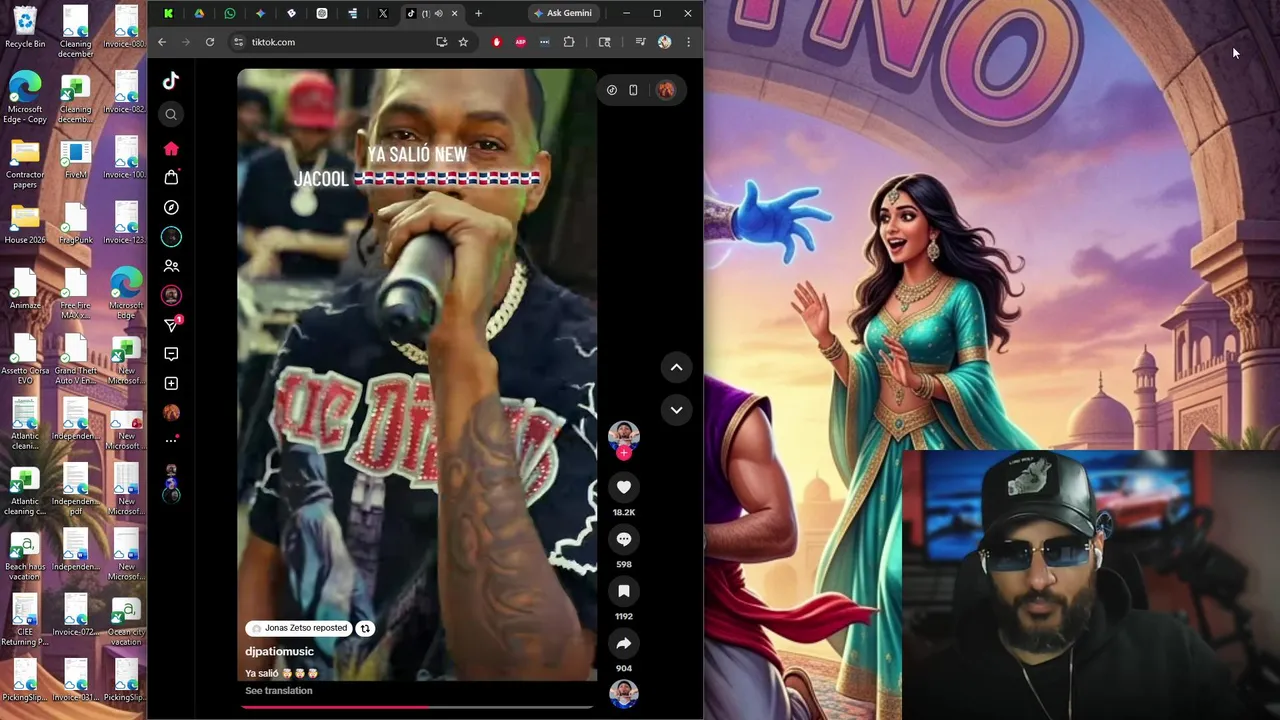1280x720 pixels.
Task: Select the Assetto Corsa EVO icon
Action: click(25, 357)
